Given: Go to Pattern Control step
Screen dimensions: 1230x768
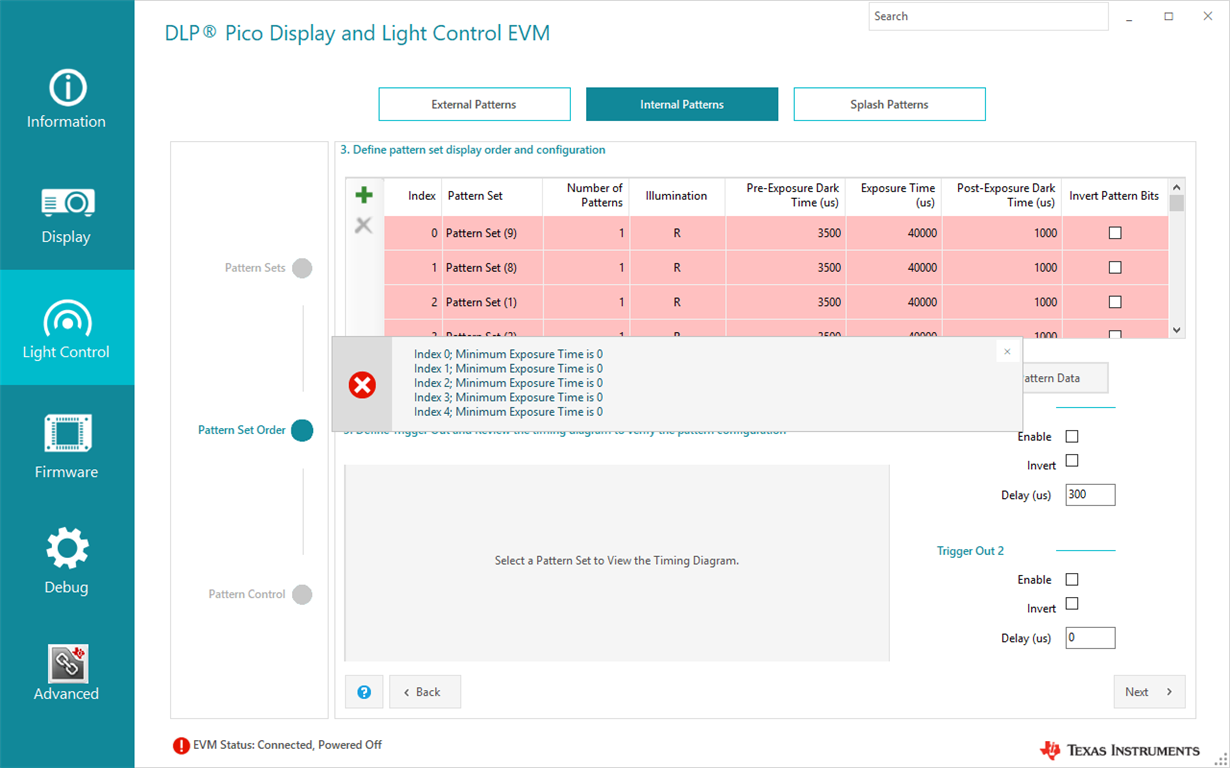Looking at the screenshot, I should pos(260,594).
